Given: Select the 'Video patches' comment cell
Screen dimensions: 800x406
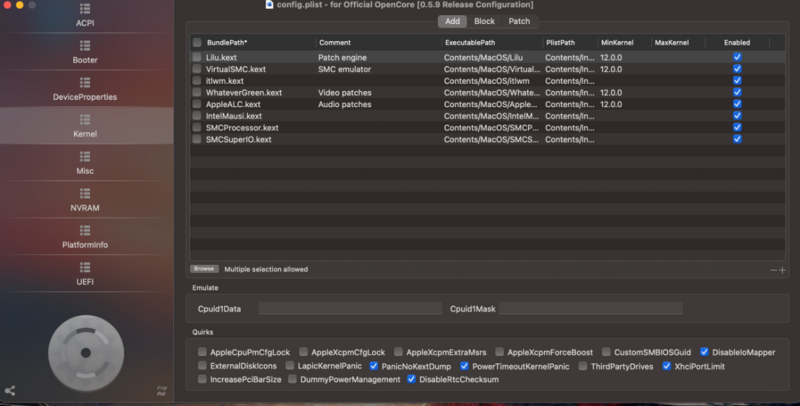Looking at the screenshot, I should pyautogui.click(x=344, y=93).
